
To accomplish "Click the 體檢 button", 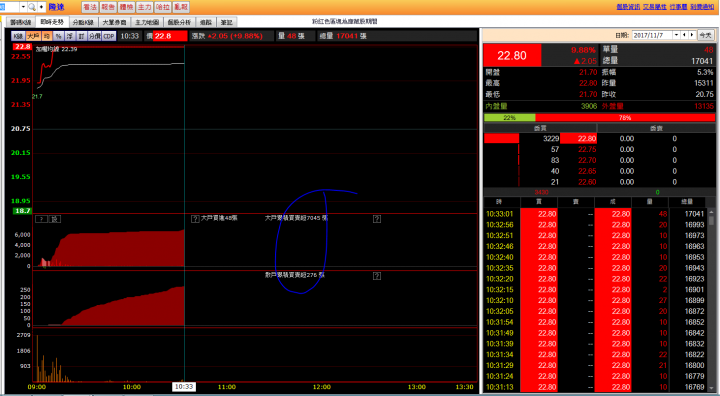I will pyautogui.click(x=126, y=7).
